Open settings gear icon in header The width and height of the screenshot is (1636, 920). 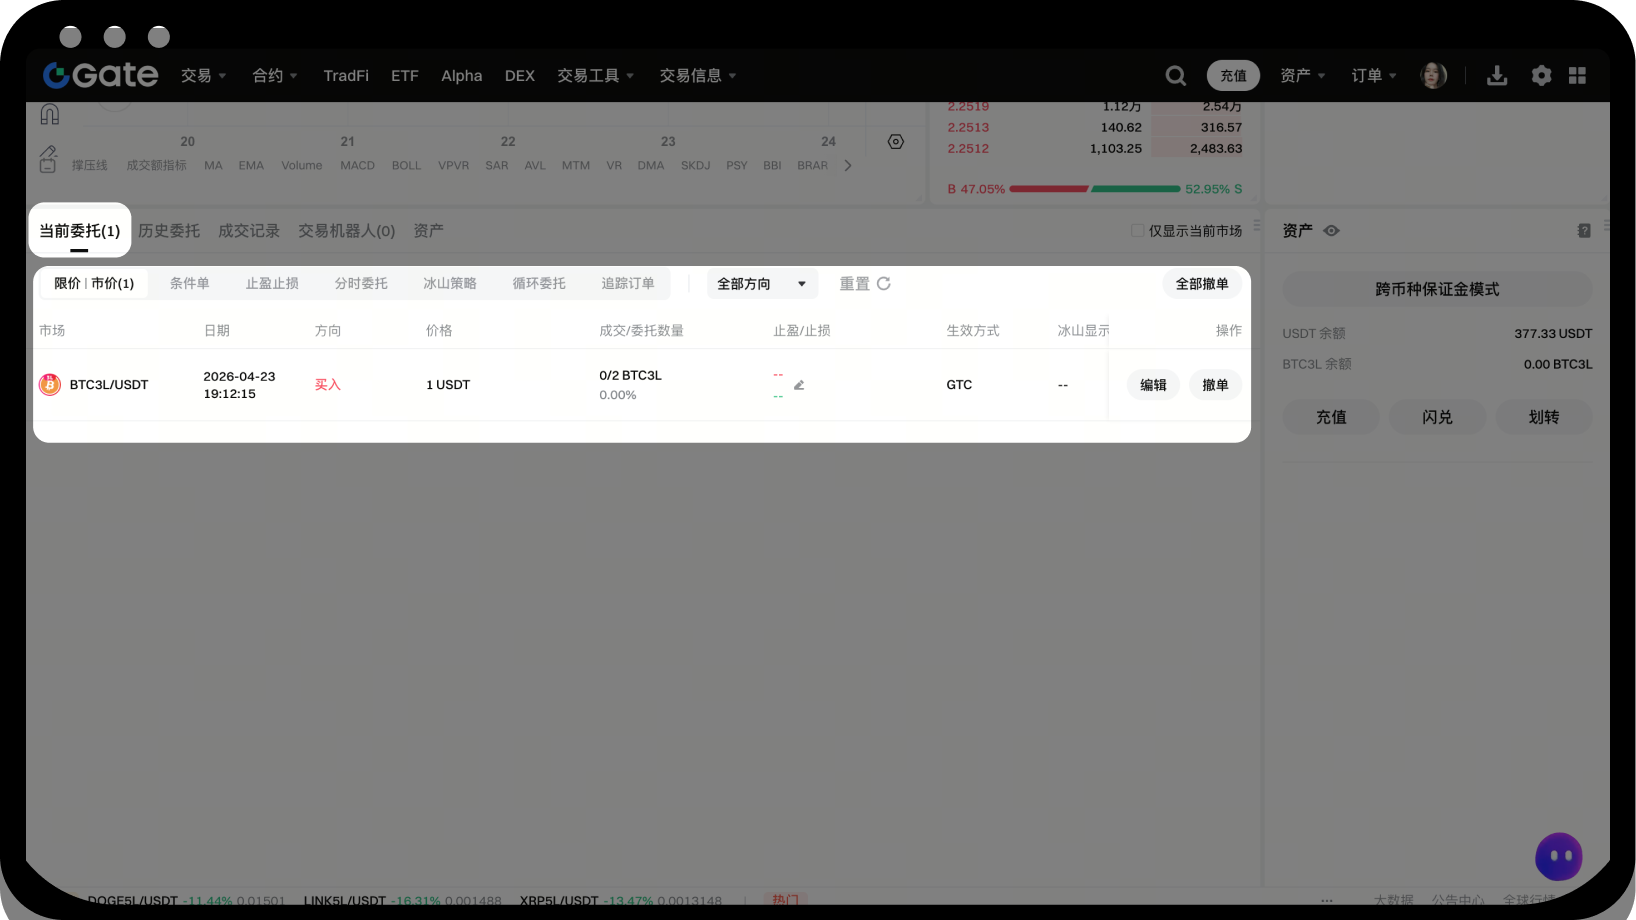pos(1541,76)
